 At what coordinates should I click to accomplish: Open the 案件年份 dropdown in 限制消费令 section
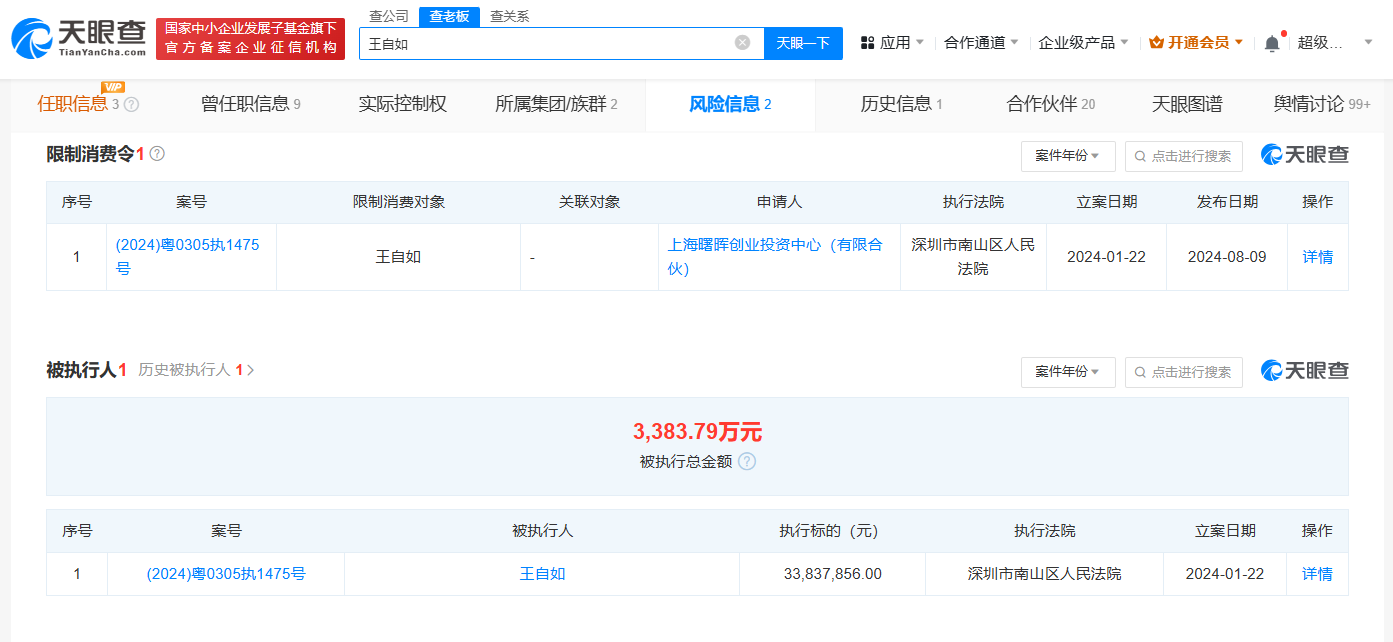[1068, 156]
